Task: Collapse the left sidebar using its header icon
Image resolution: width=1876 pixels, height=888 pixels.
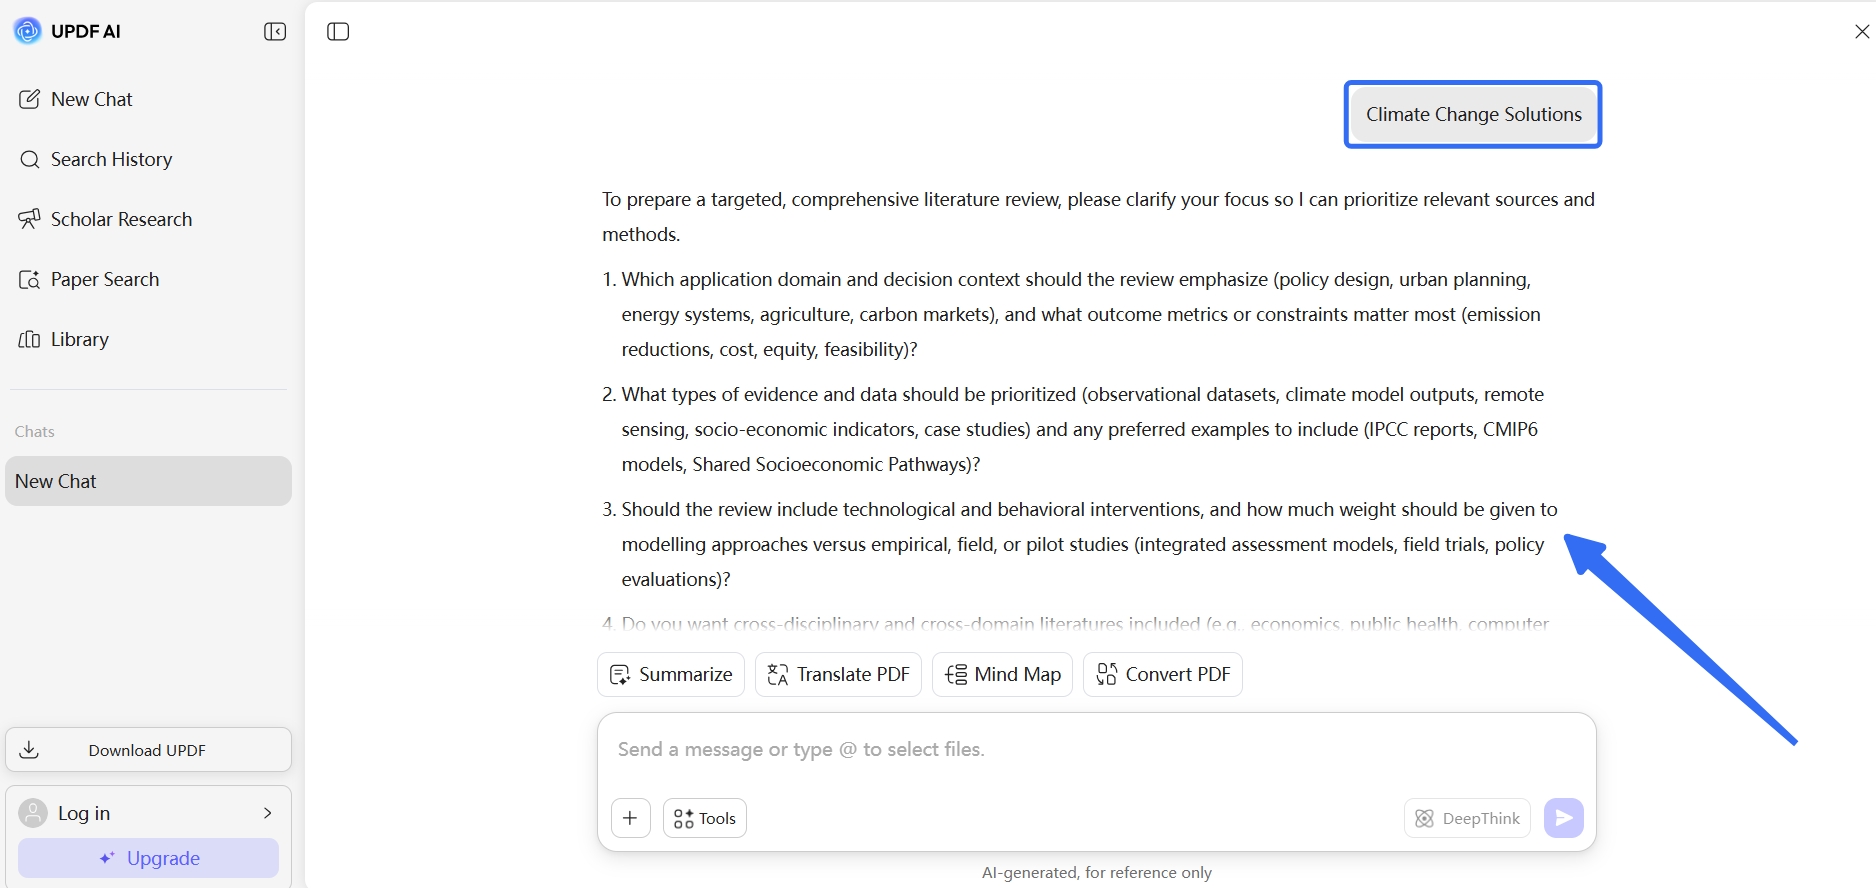Action: point(275,32)
